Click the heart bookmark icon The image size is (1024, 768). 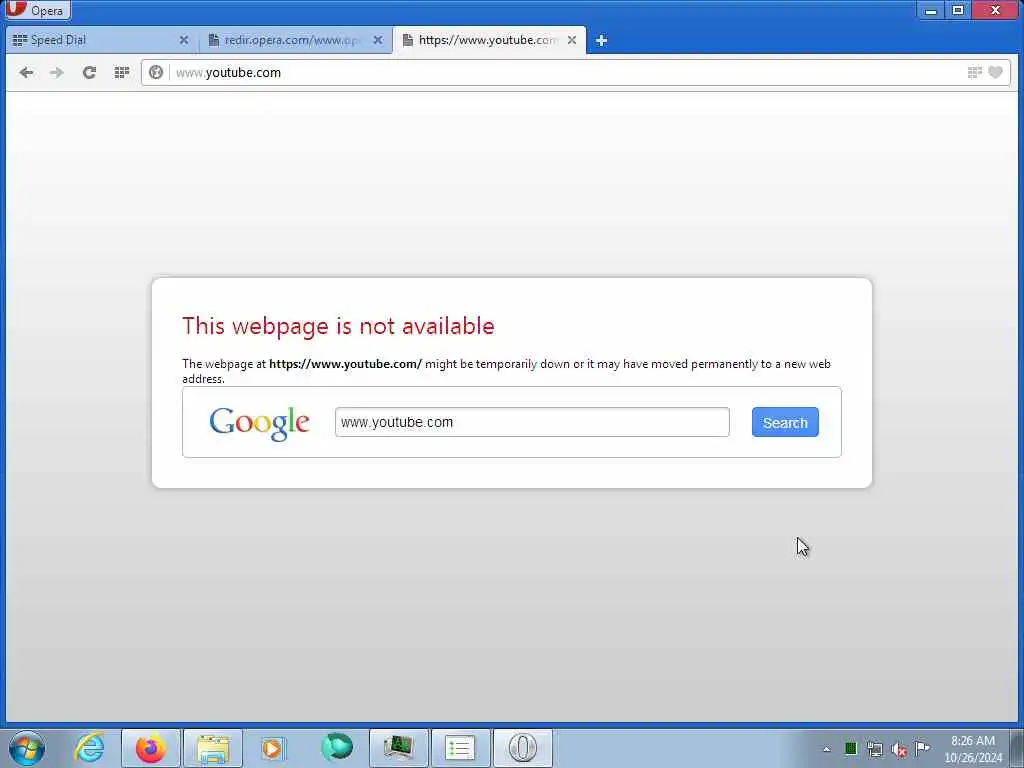pos(995,72)
